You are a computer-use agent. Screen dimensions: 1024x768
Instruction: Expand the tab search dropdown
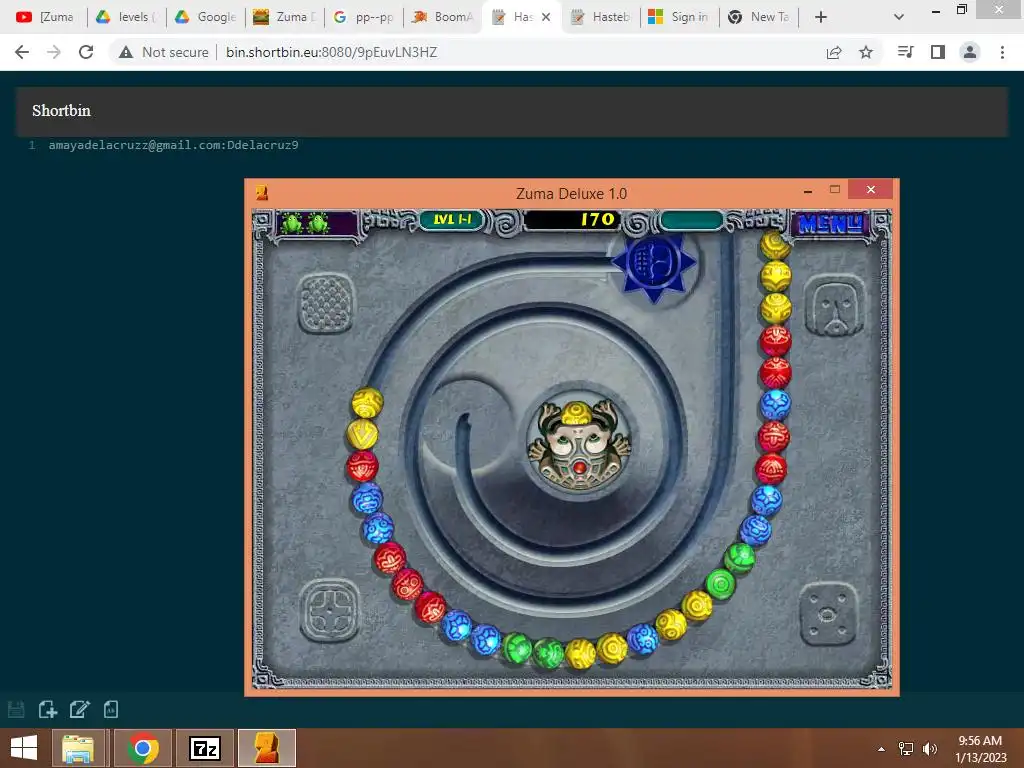899,17
